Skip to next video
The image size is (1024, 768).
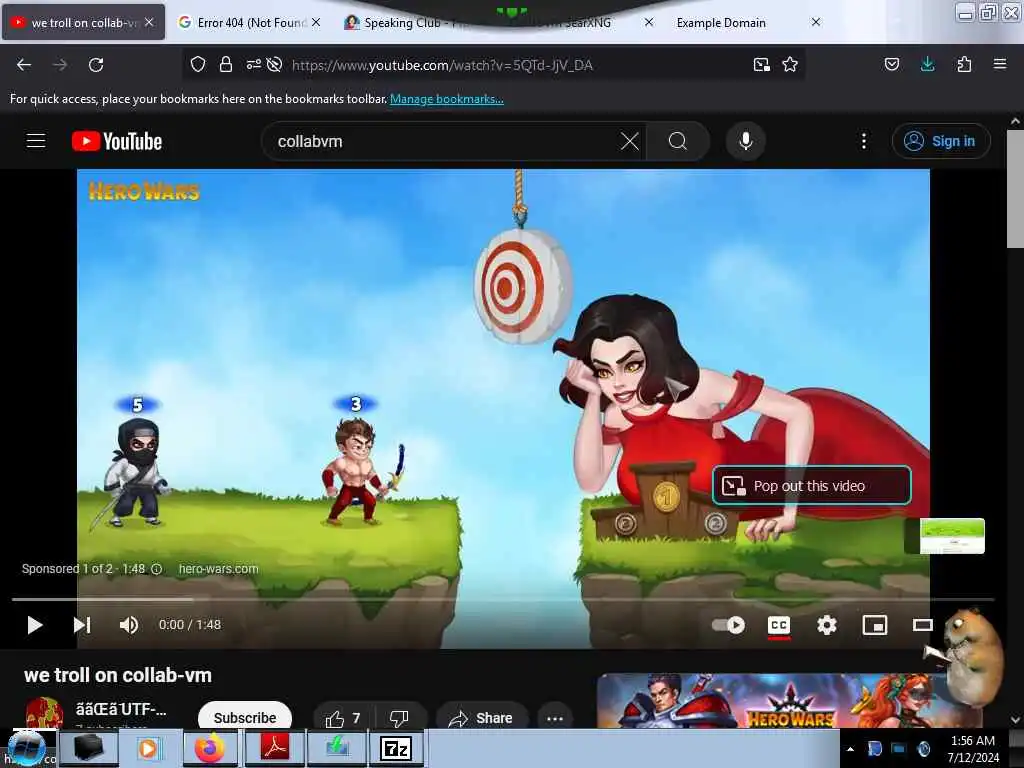point(82,625)
